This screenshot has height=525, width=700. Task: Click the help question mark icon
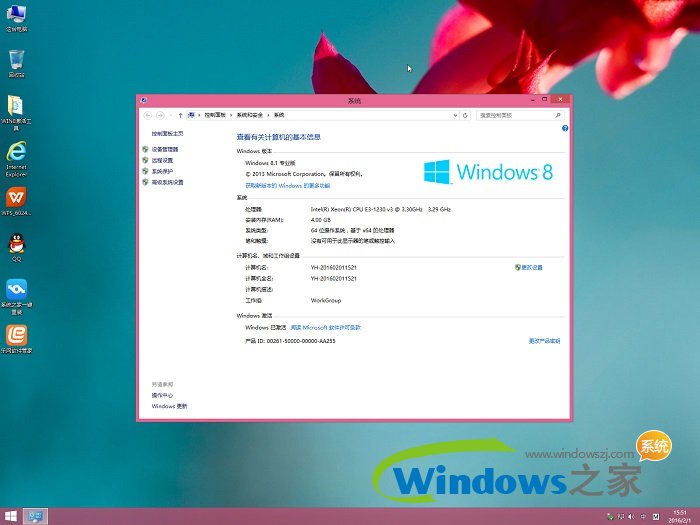point(565,129)
